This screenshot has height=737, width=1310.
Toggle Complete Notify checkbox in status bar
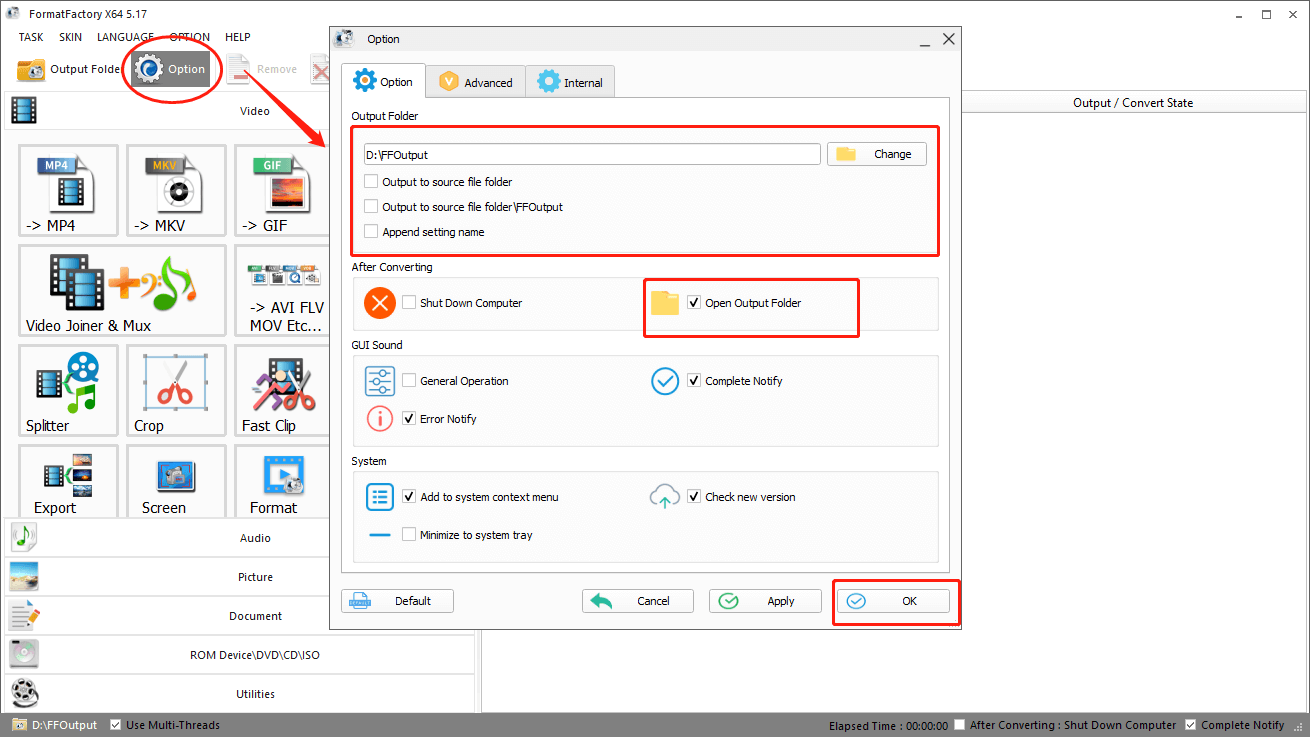1190,725
